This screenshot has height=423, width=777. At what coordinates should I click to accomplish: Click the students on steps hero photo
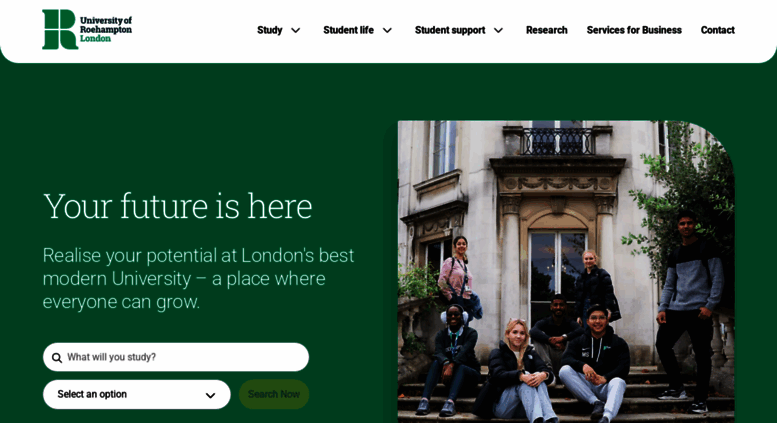point(566,271)
